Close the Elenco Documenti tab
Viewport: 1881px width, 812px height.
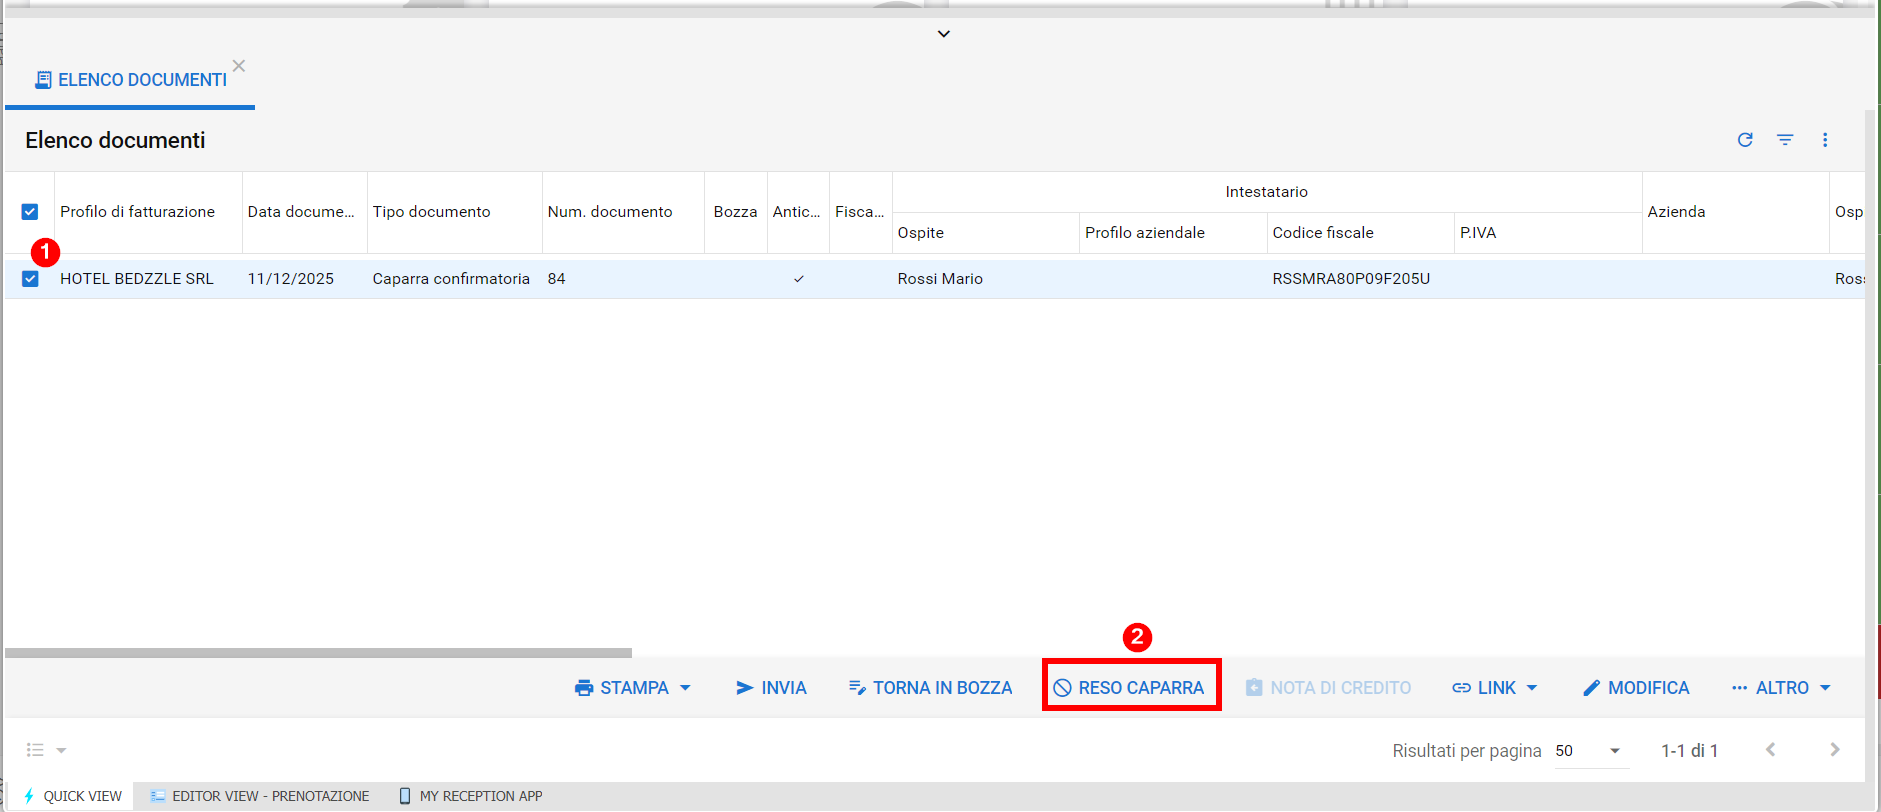point(239,66)
